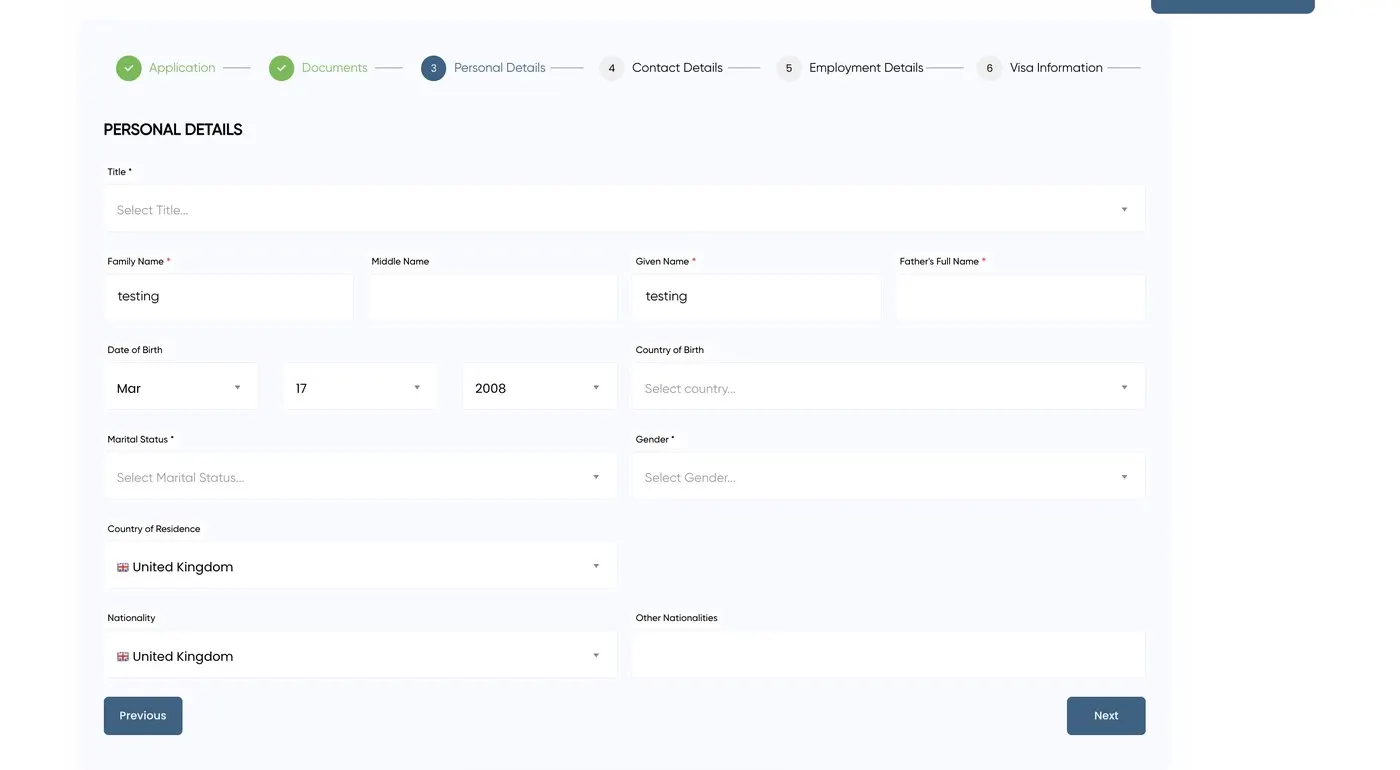
Task: Open the Select Title dropdown
Action: (x=624, y=210)
